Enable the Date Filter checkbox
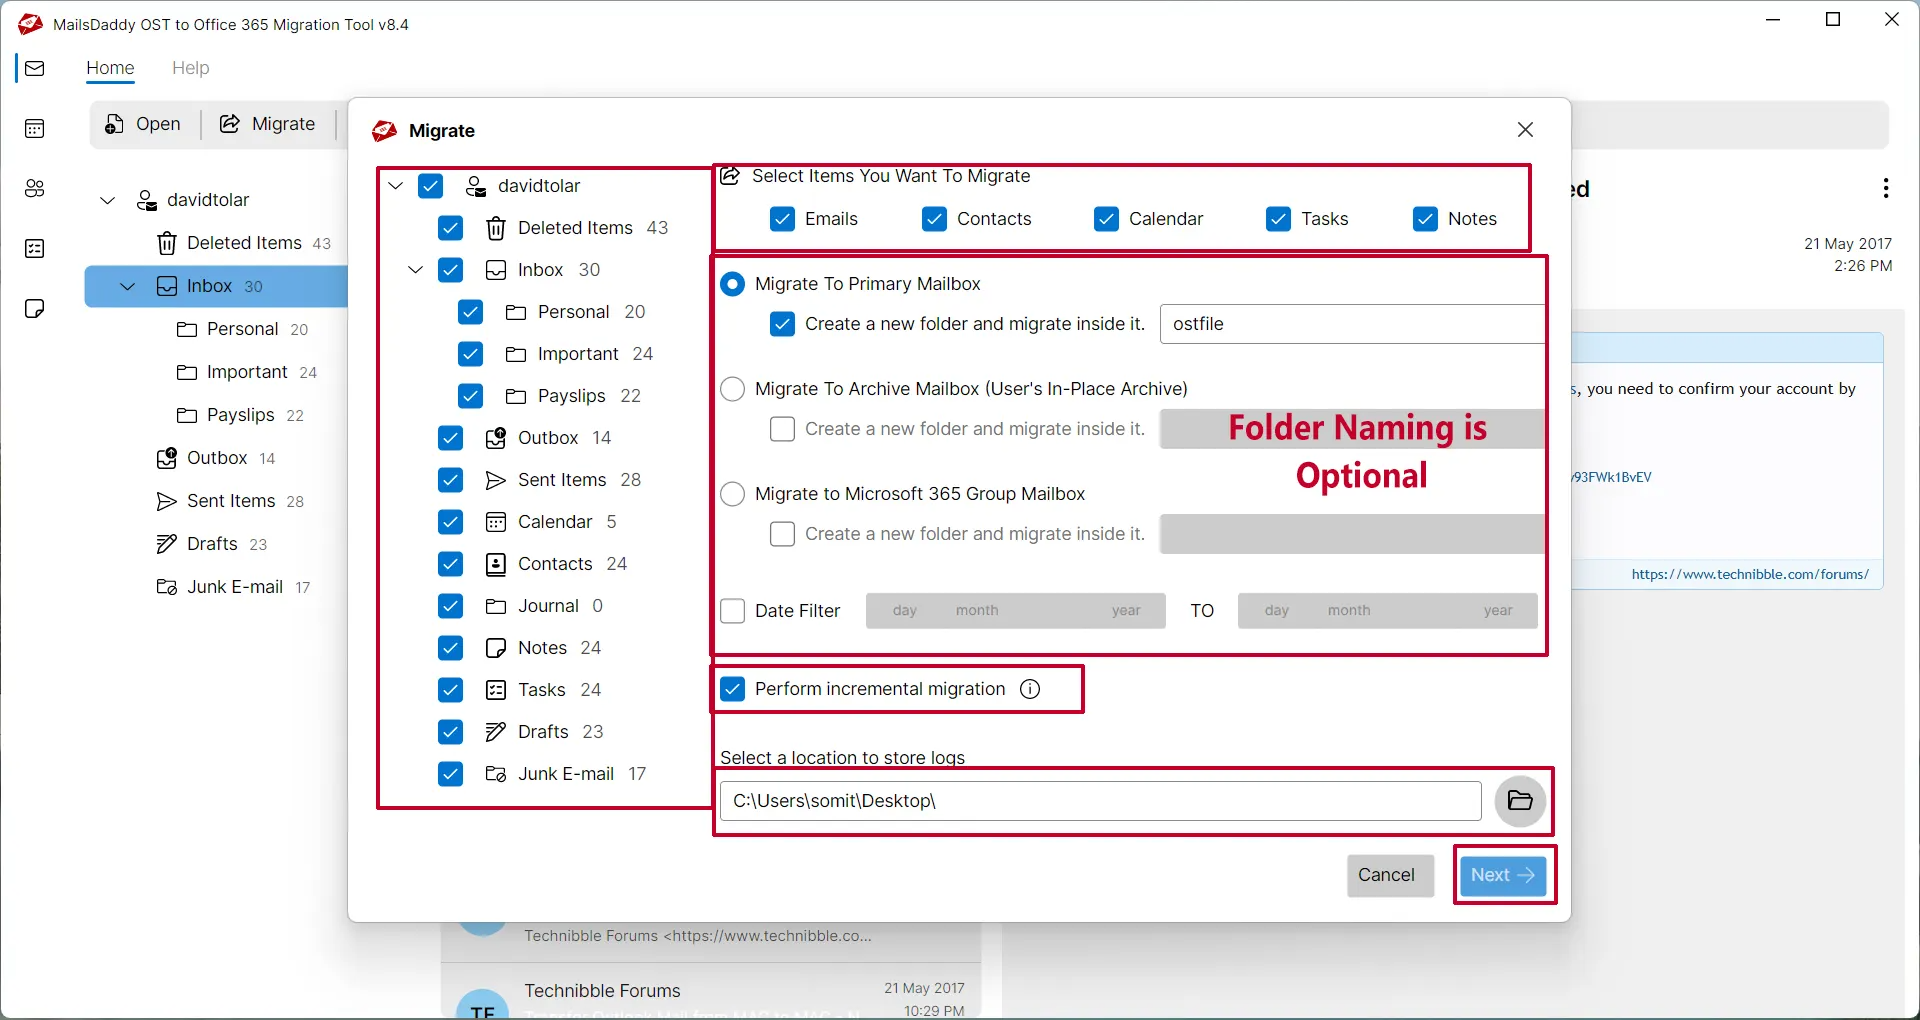Viewport: 1920px width, 1020px height. click(x=733, y=611)
